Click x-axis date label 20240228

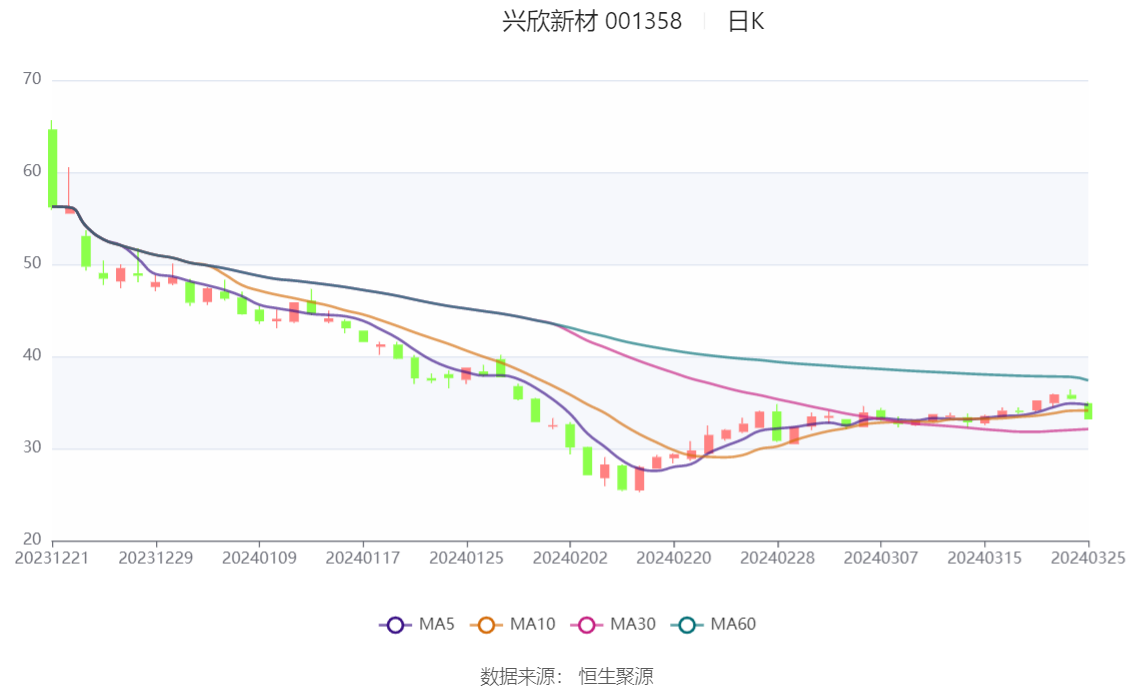point(777,558)
